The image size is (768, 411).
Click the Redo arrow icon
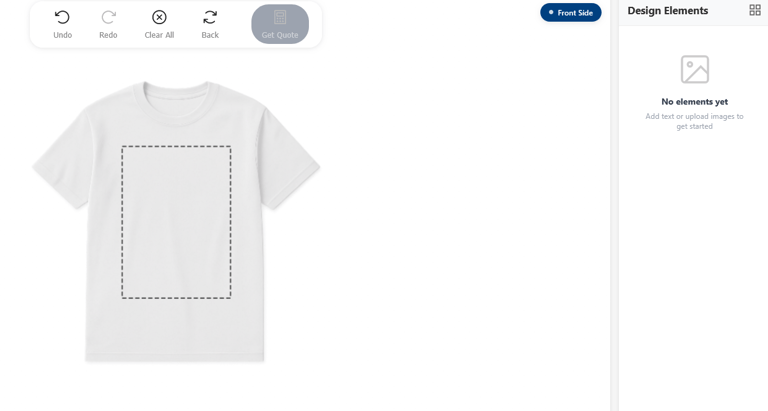[108, 18]
